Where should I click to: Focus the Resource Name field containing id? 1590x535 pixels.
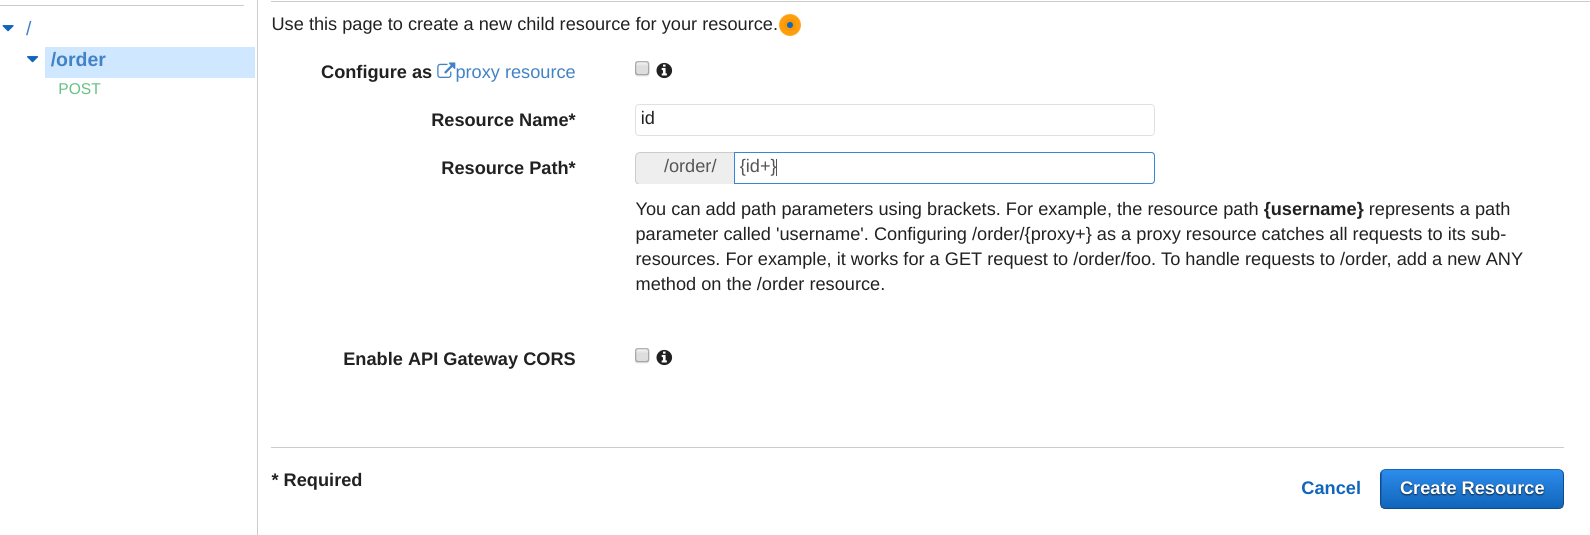(894, 120)
